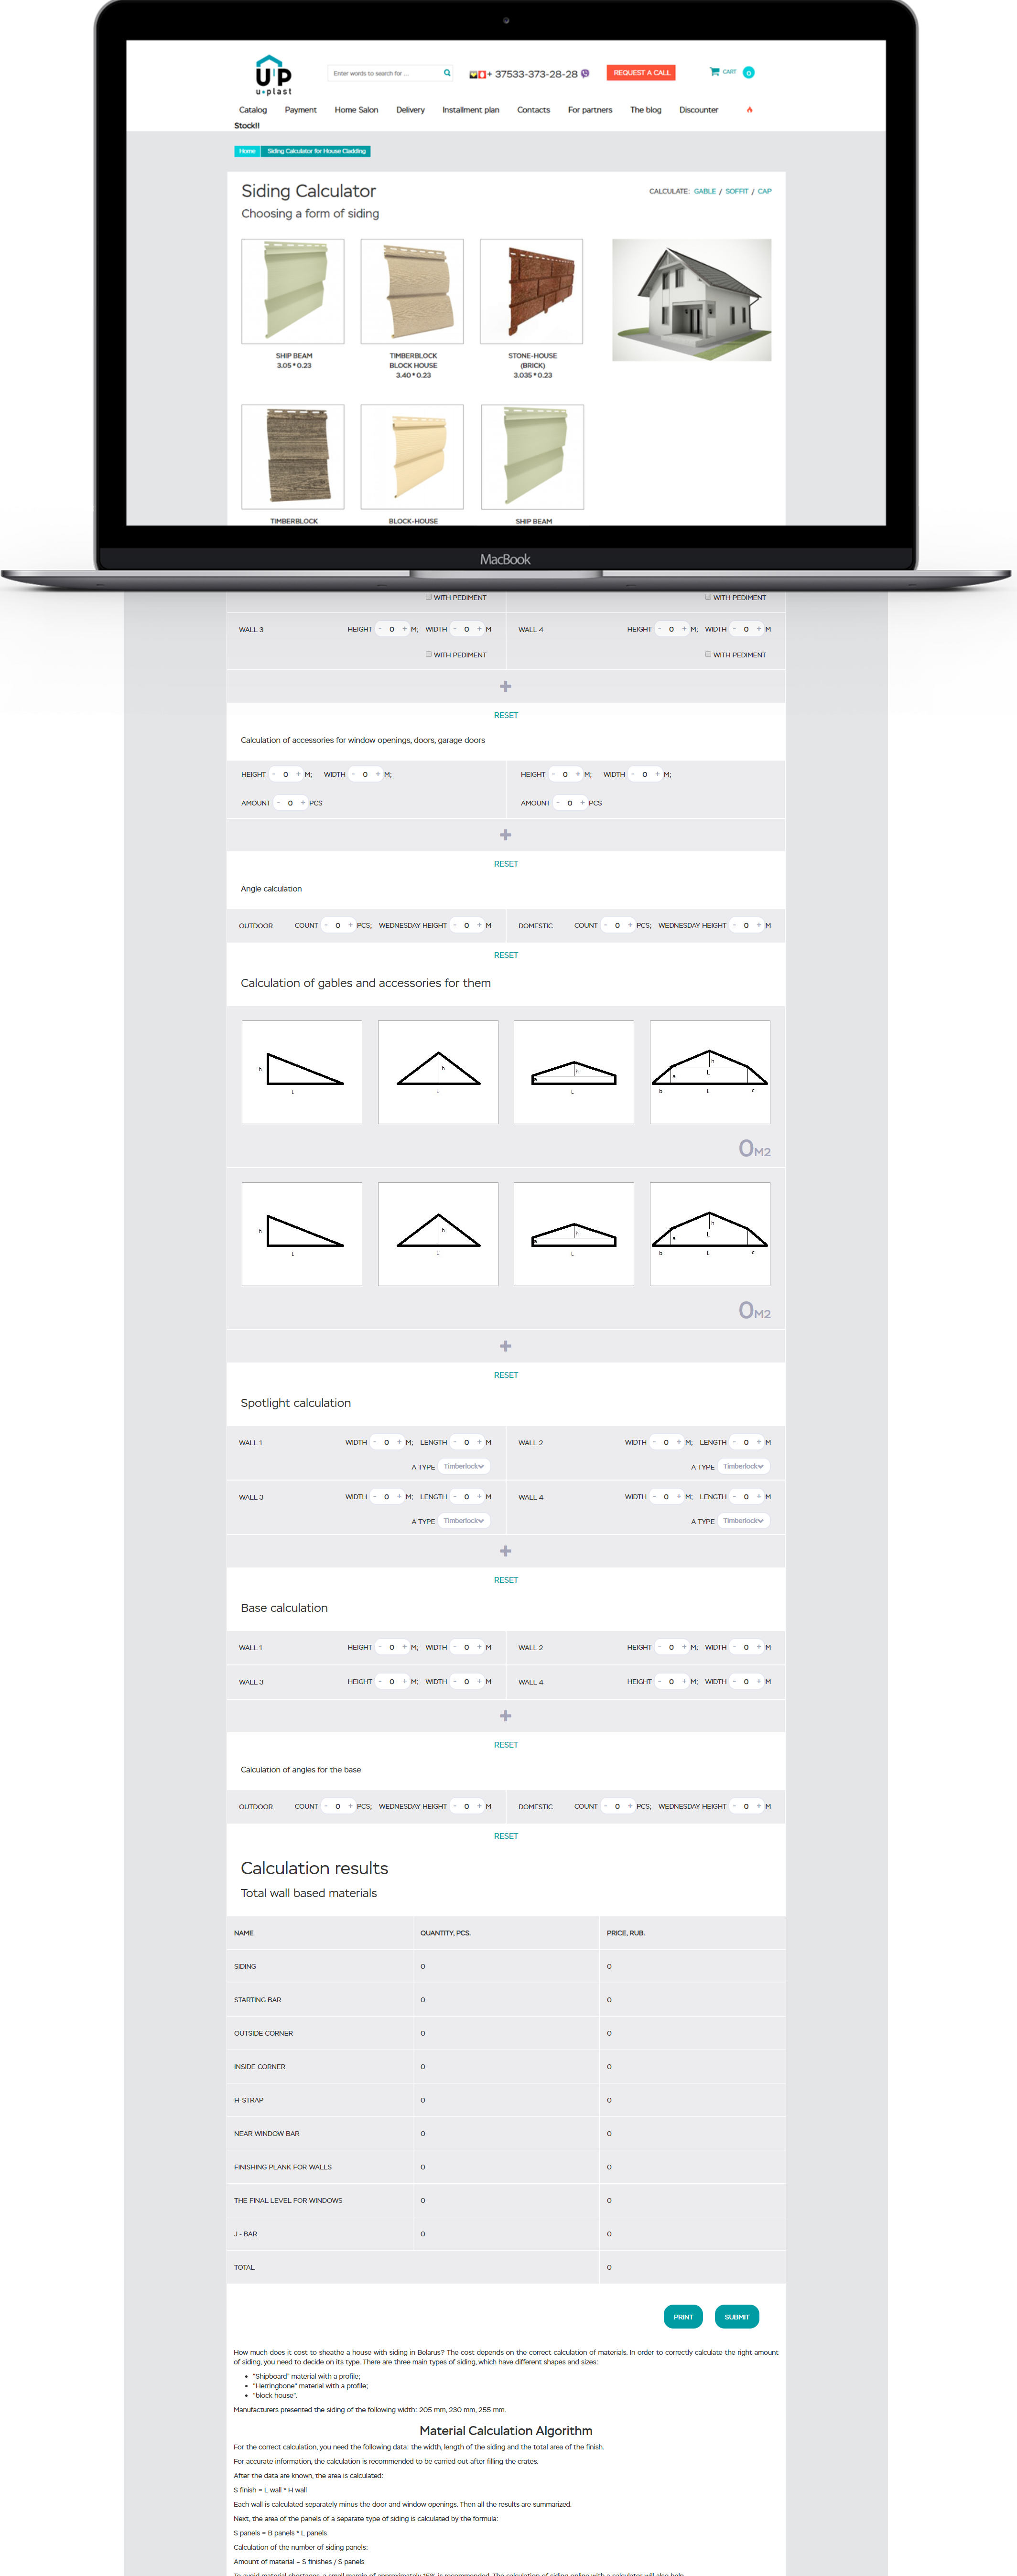Go to the Payment page
1017x2576 pixels.
click(300, 110)
